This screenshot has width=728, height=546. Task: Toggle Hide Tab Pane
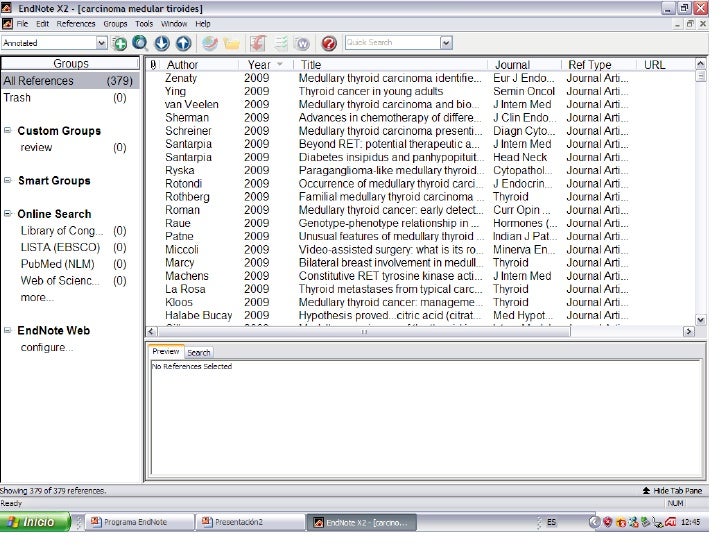(675, 491)
